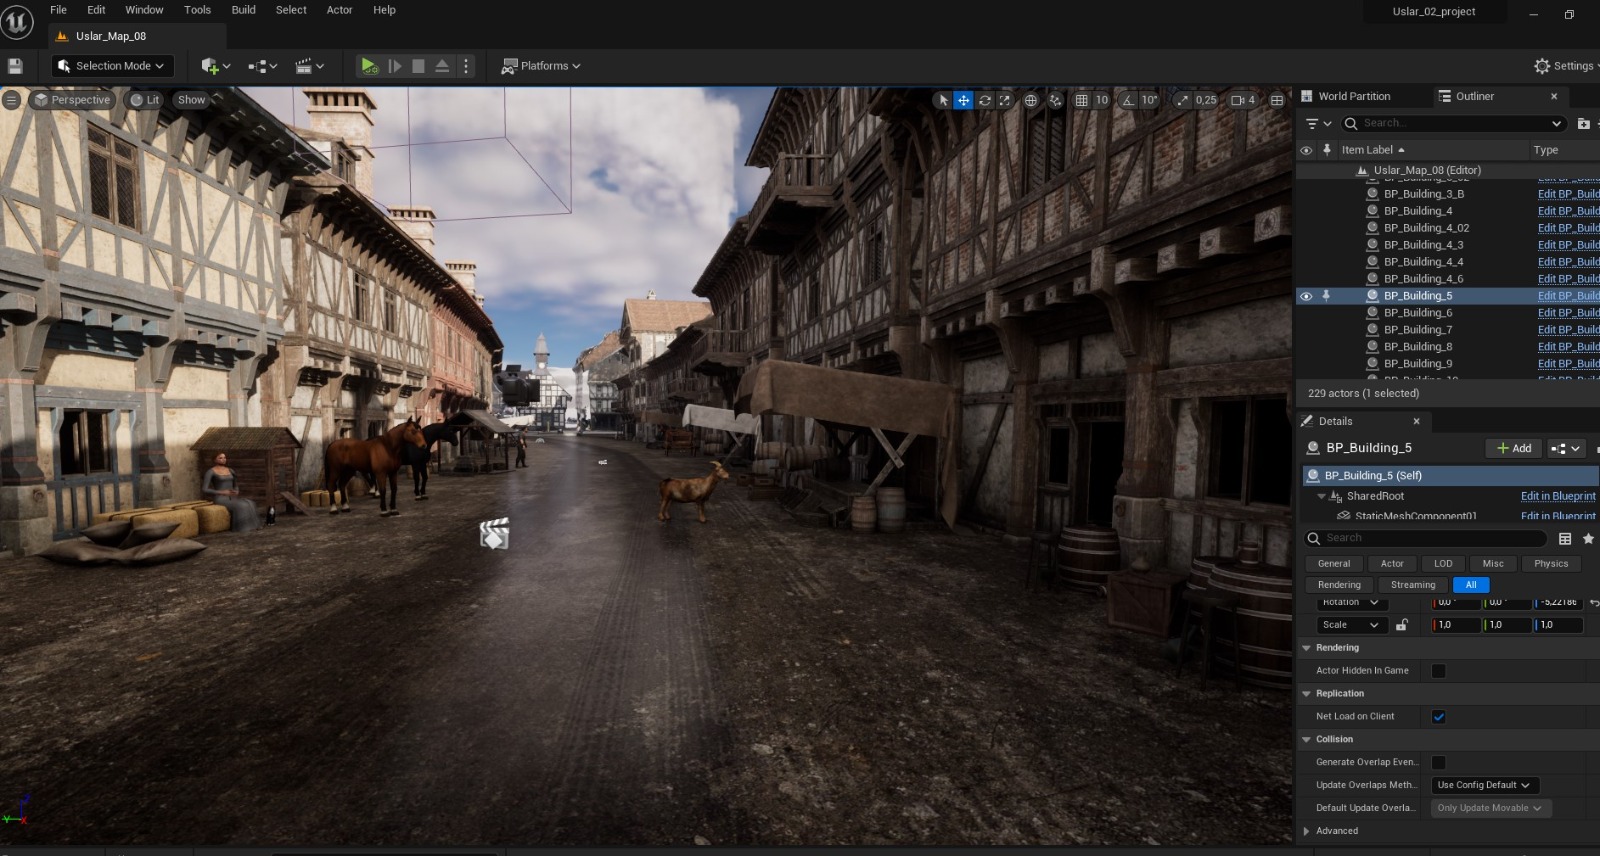Viewport: 1600px width, 856px height.
Task: Click Edit in Blueprint link for SharedRoot
Action: [x=1557, y=496]
